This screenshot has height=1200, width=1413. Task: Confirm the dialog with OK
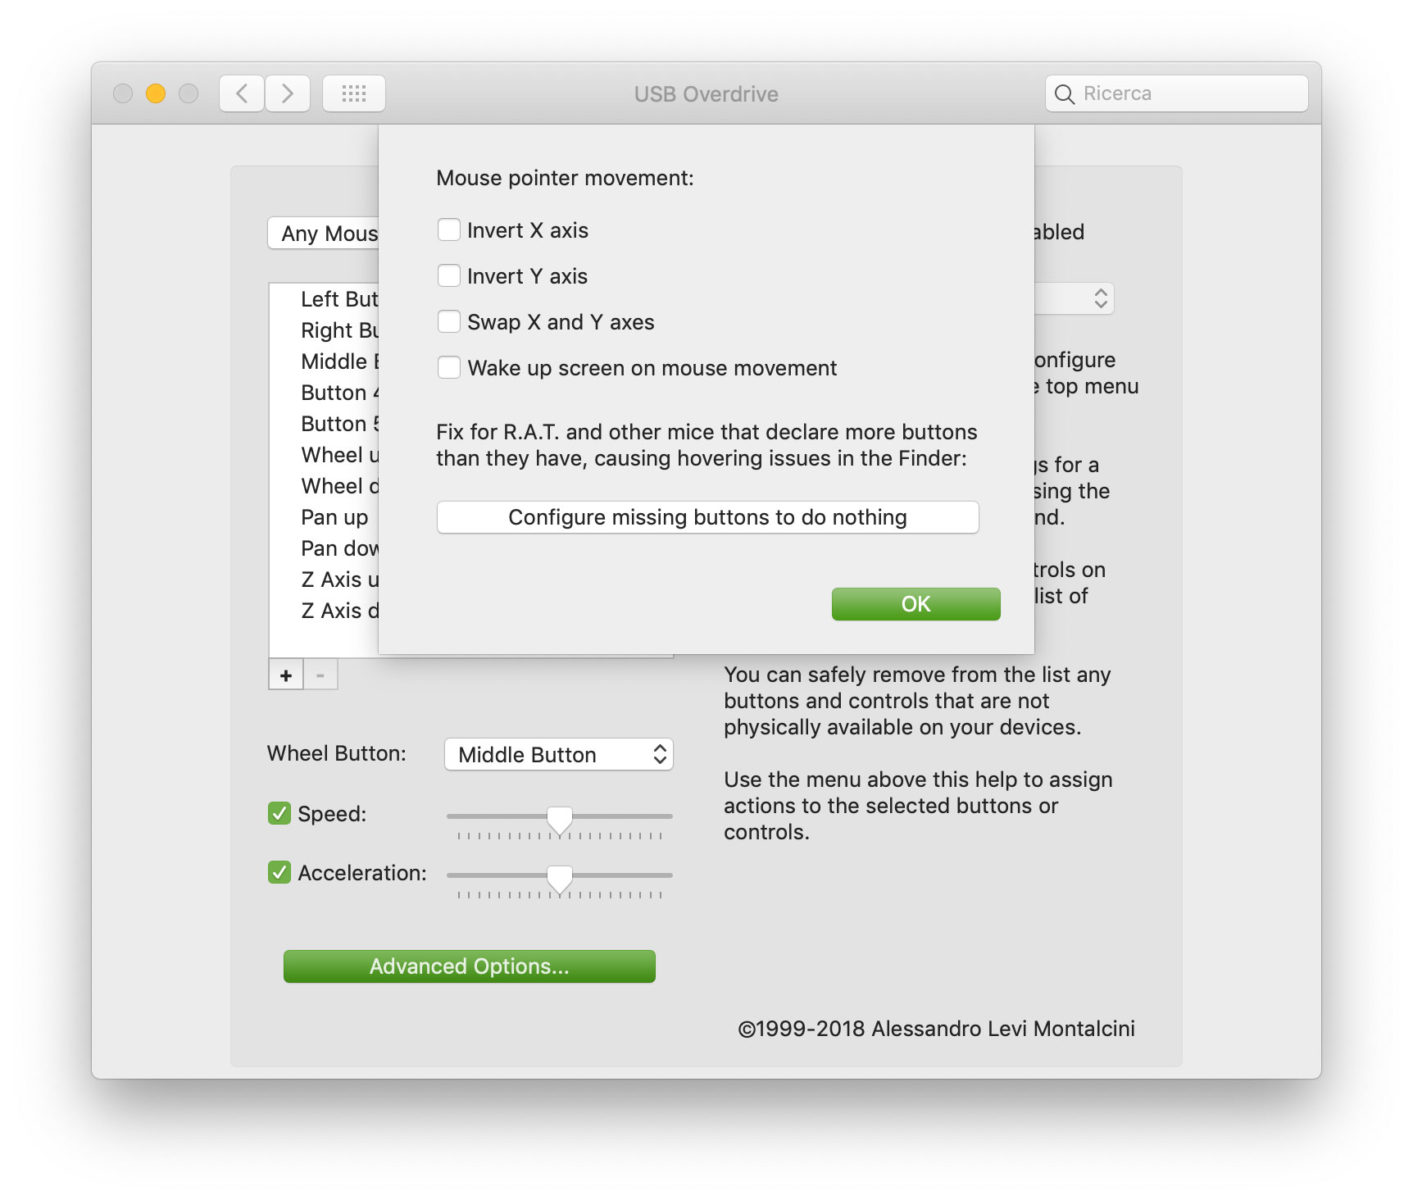916,604
